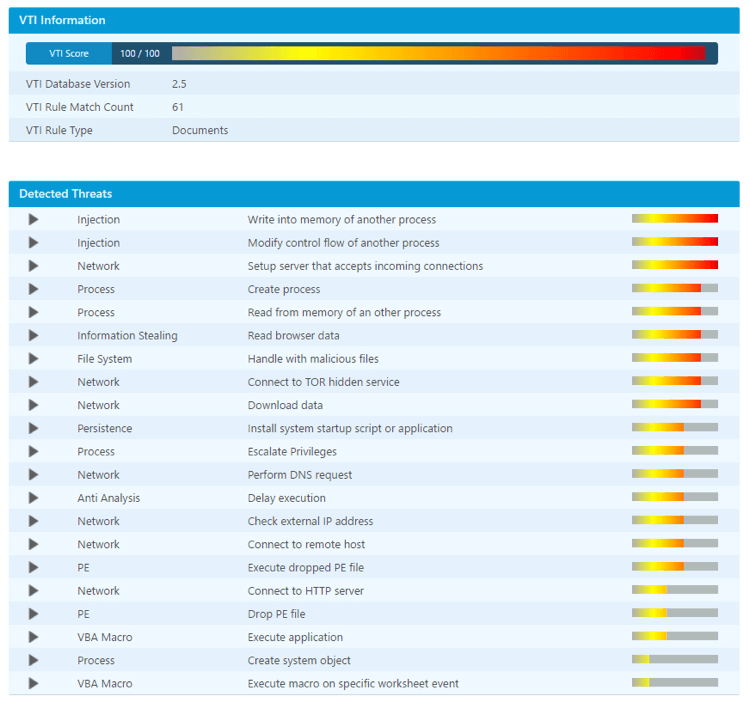Click 'Delay execution' description text

(287, 498)
